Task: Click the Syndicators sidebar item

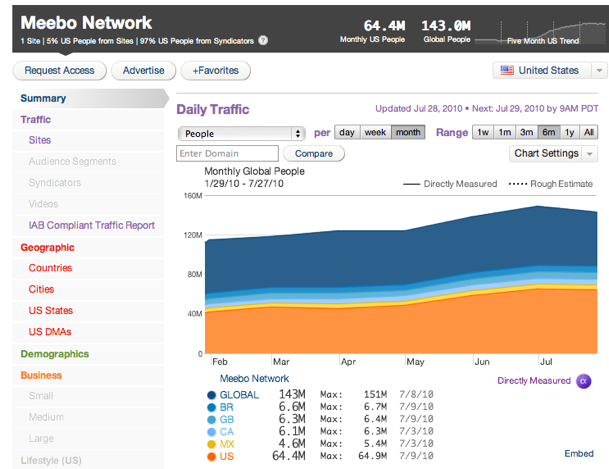Action: click(x=55, y=183)
